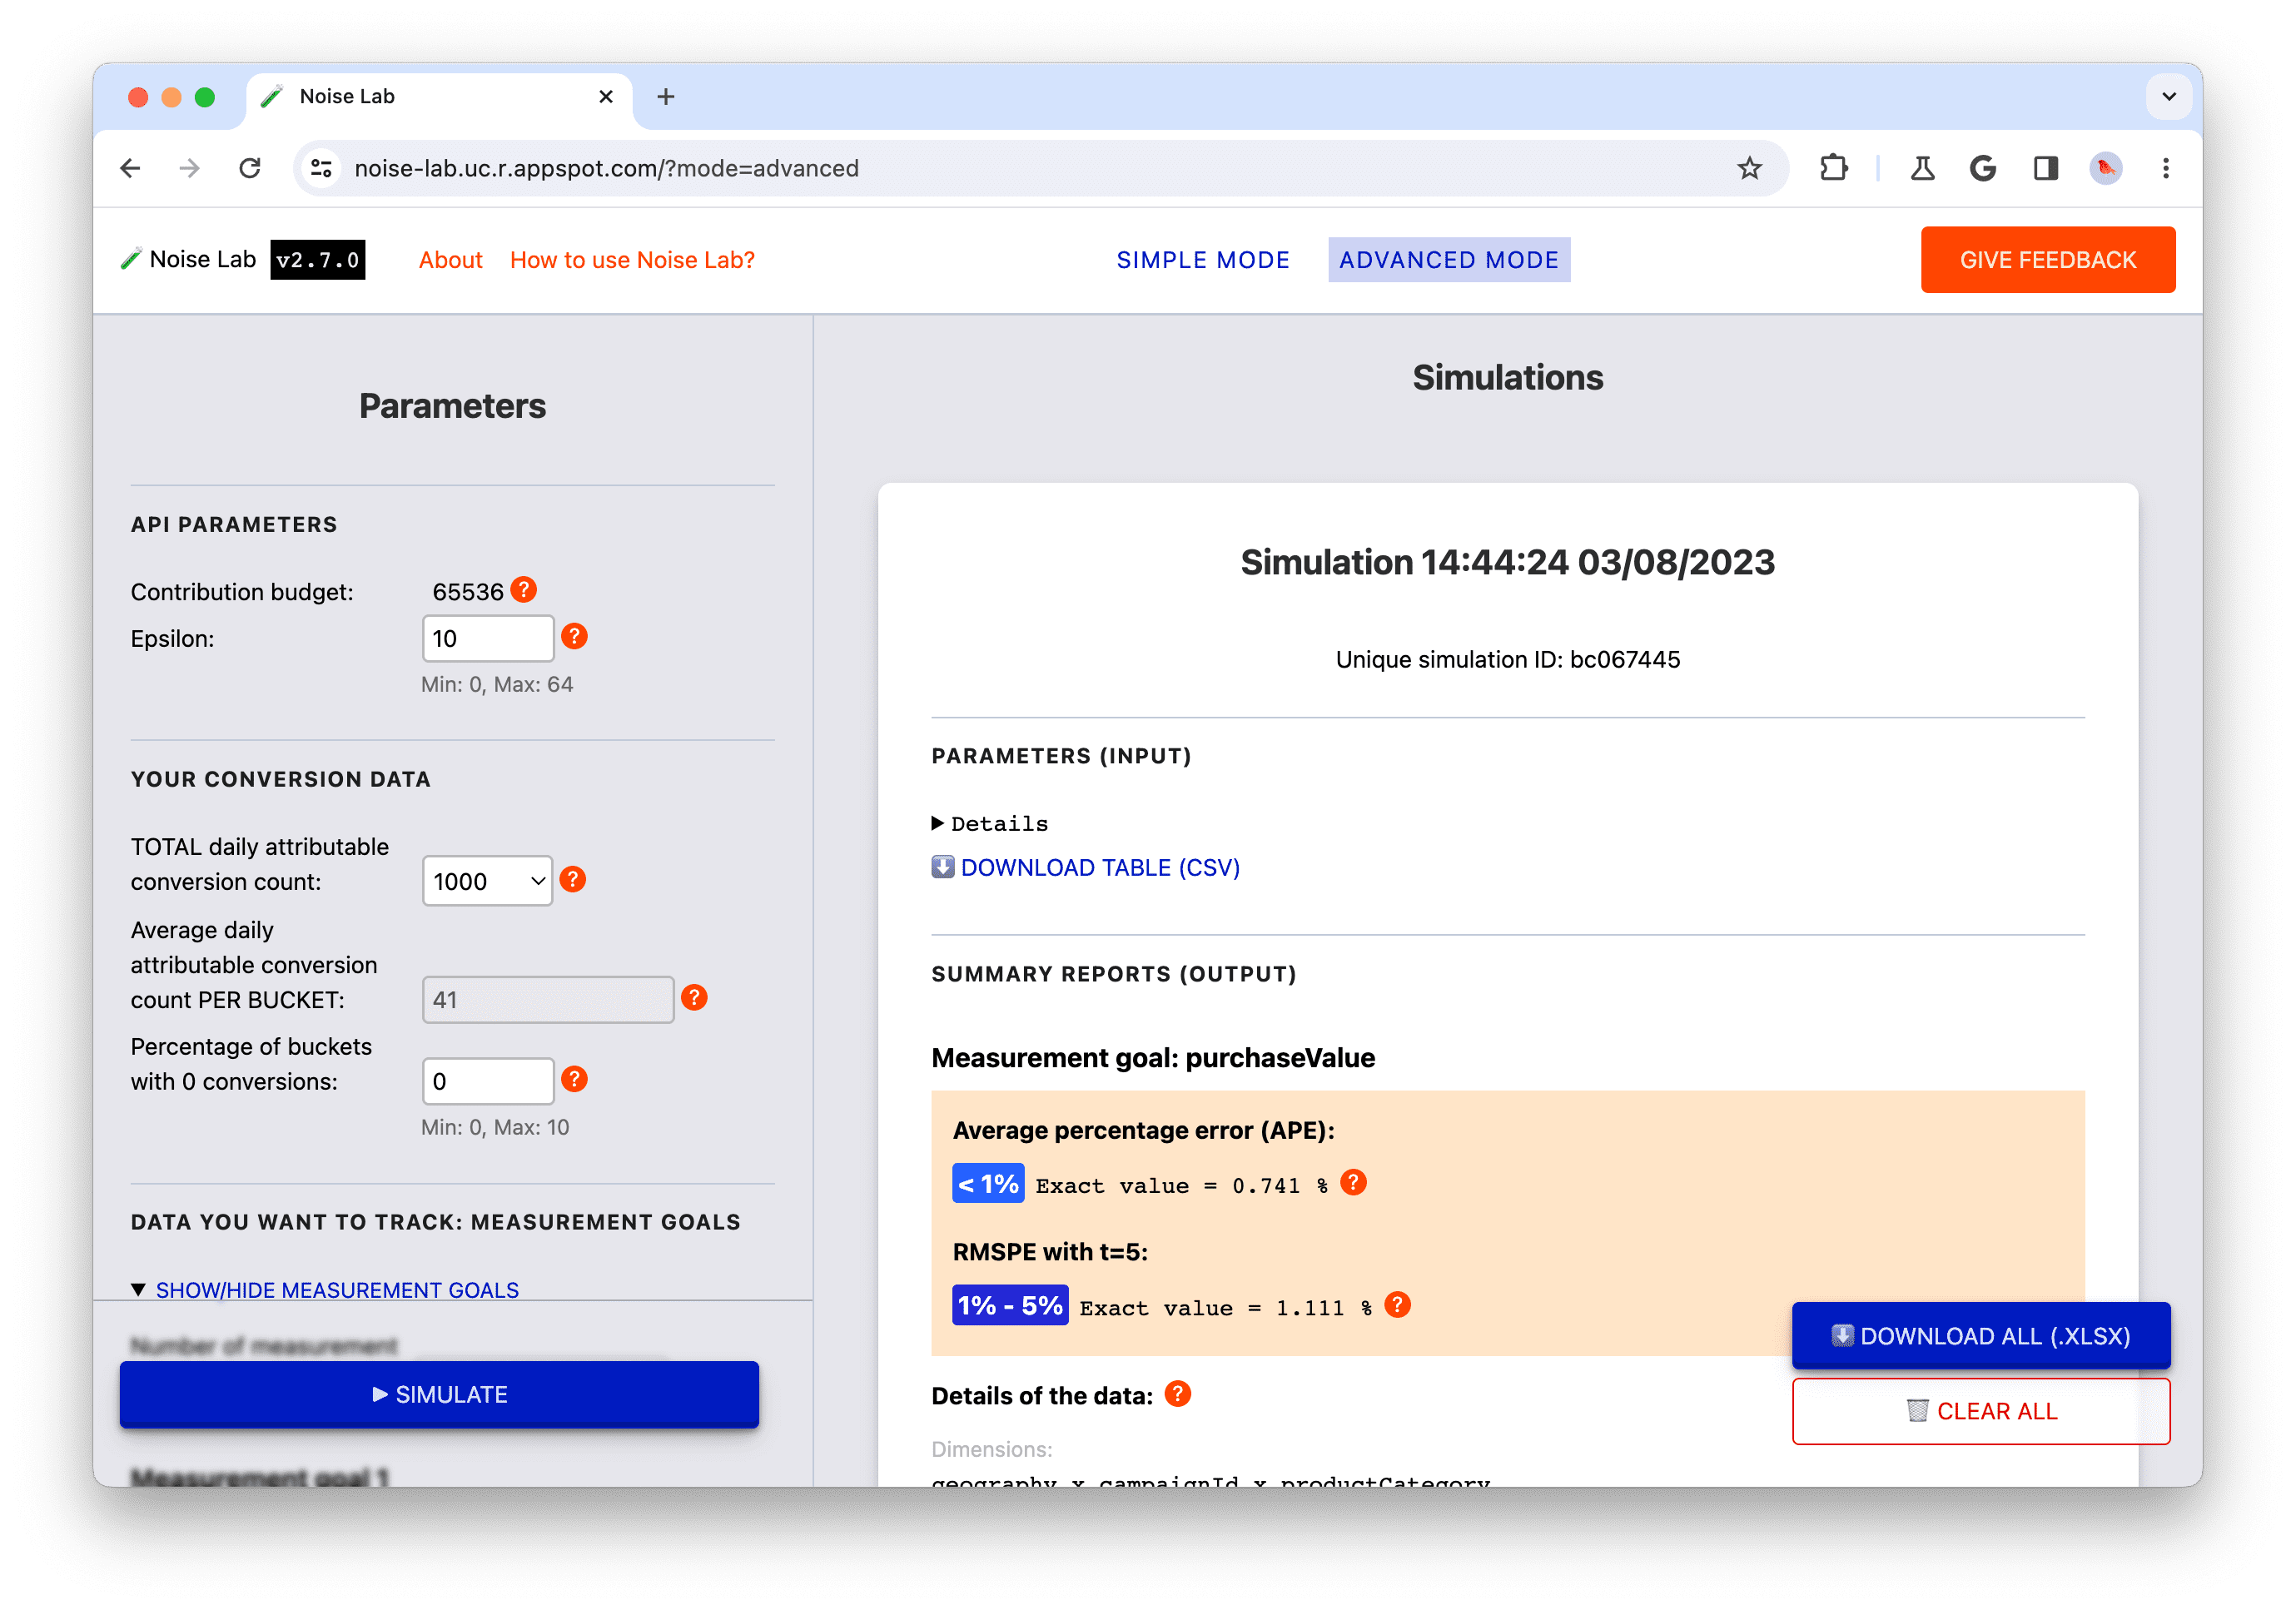Click the SIMULATE playback control button

(x=440, y=1395)
